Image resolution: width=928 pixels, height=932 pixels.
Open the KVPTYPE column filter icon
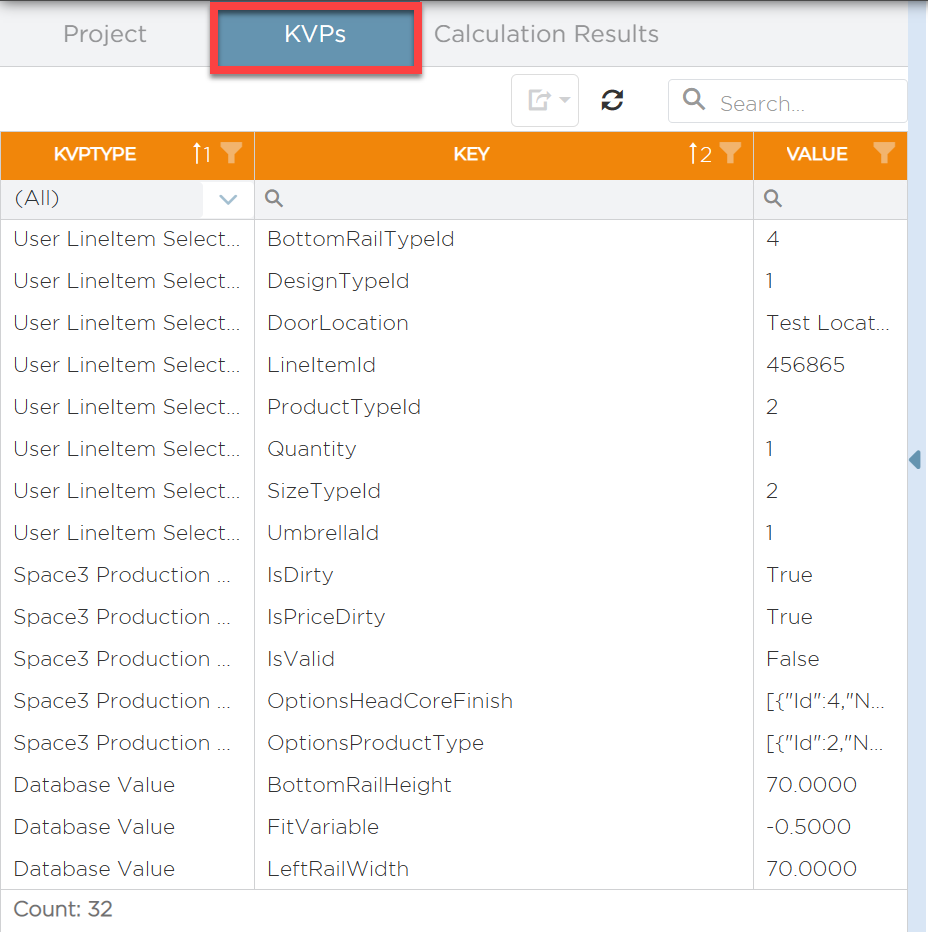point(231,153)
